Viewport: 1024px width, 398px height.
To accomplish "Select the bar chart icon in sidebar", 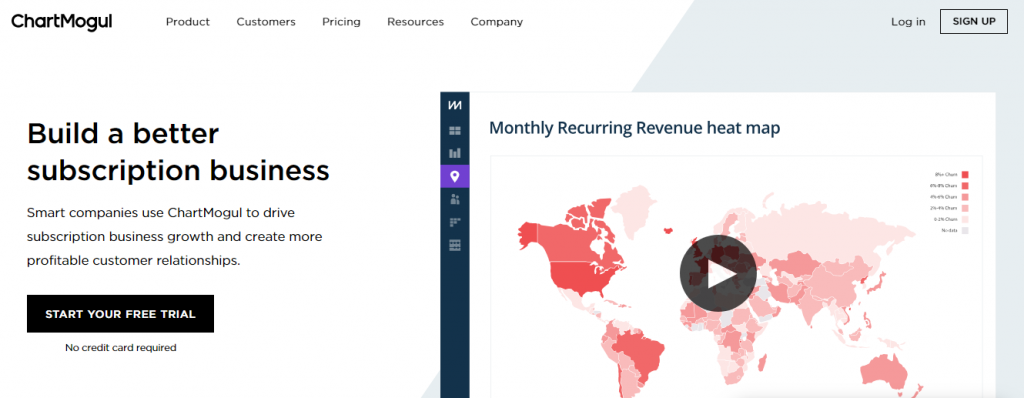I will [x=455, y=153].
